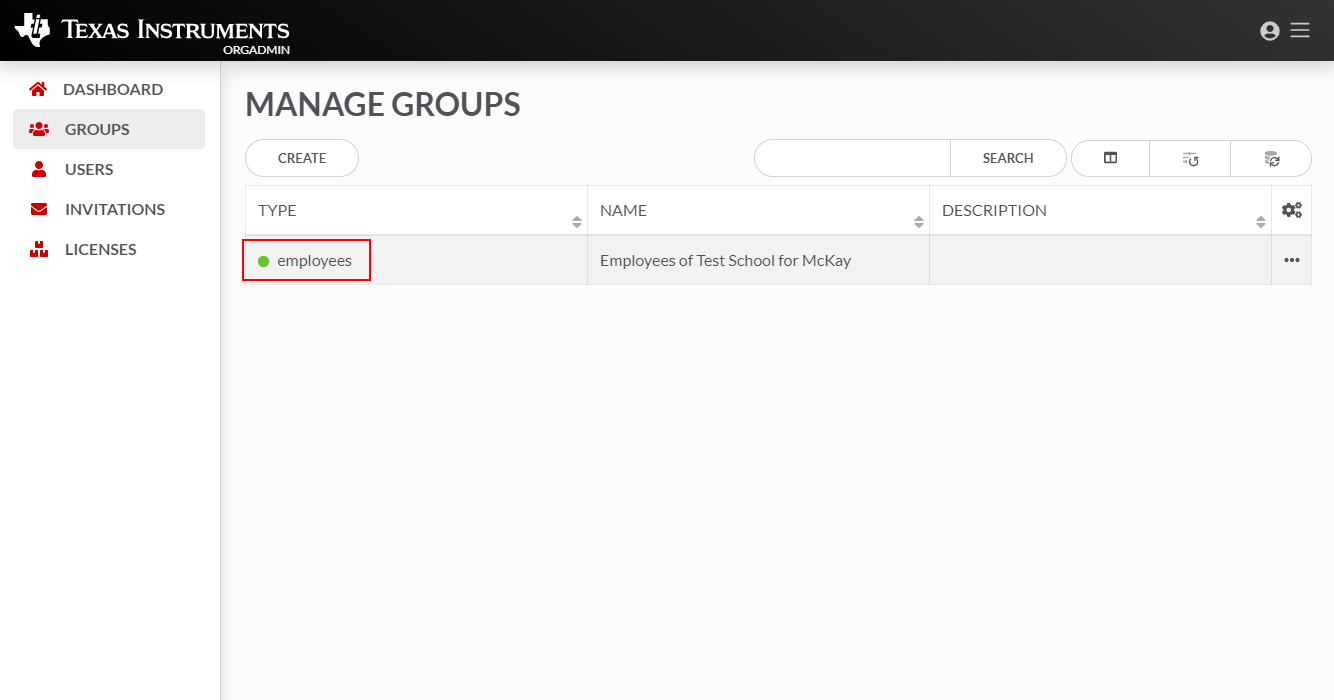The image size is (1334, 700).
Task: Click the red house Dashboard icon
Action: point(38,89)
